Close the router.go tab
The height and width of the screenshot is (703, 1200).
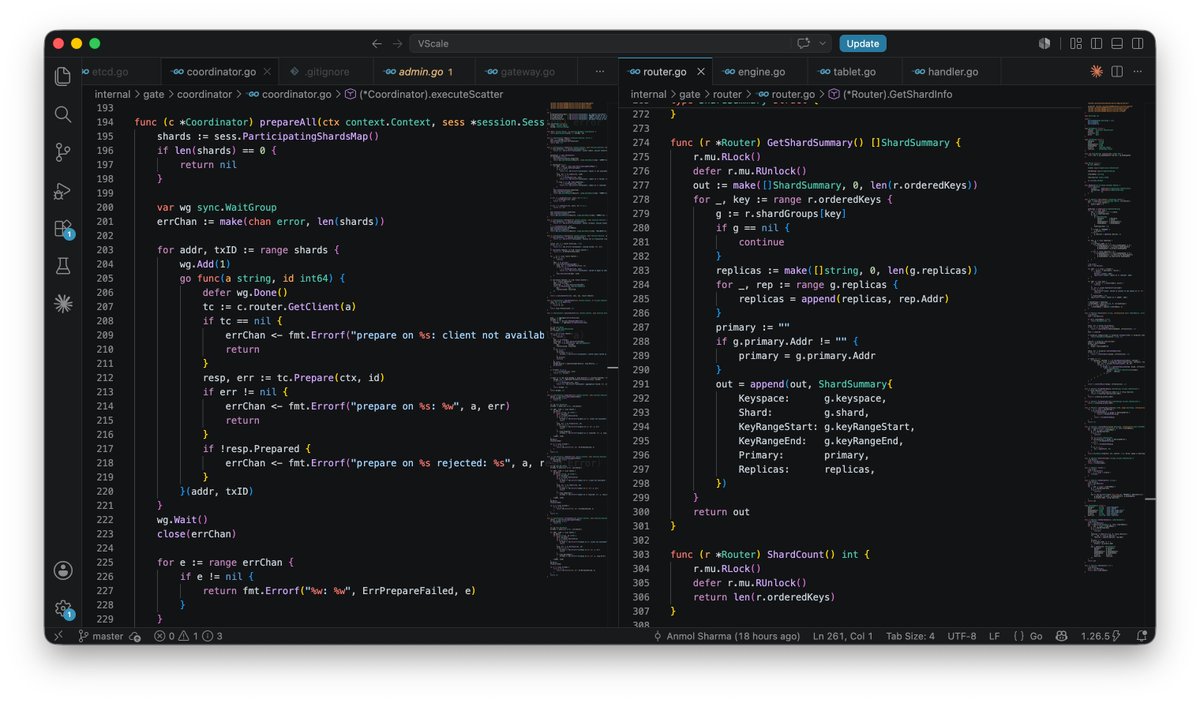pyautogui.click(x=701, y=72)
